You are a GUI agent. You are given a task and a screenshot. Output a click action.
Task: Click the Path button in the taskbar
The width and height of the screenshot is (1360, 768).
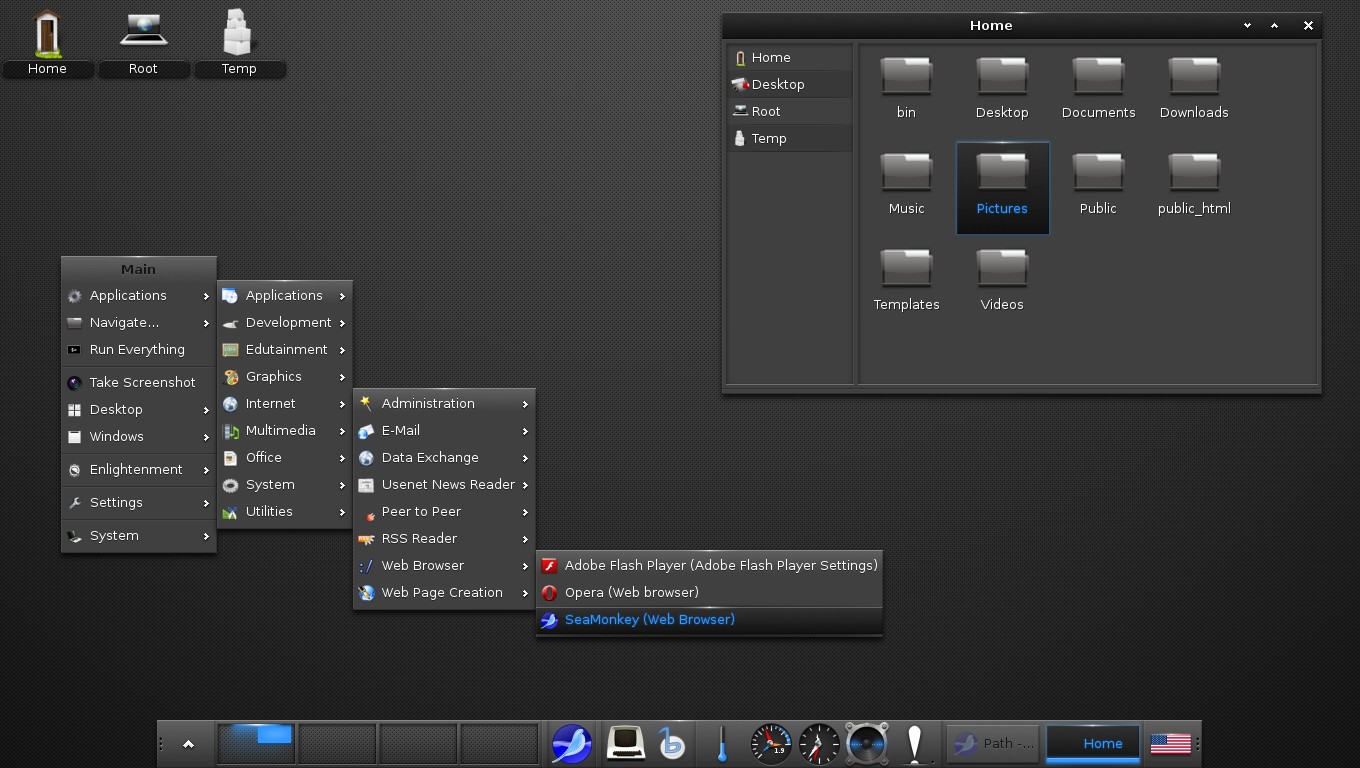(x=993, y=743)
